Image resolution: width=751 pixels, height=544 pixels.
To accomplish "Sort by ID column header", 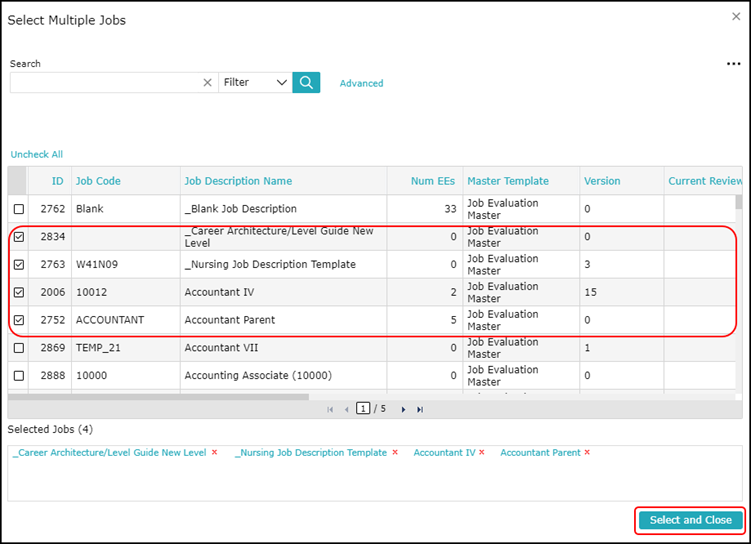I will [57, 181].
